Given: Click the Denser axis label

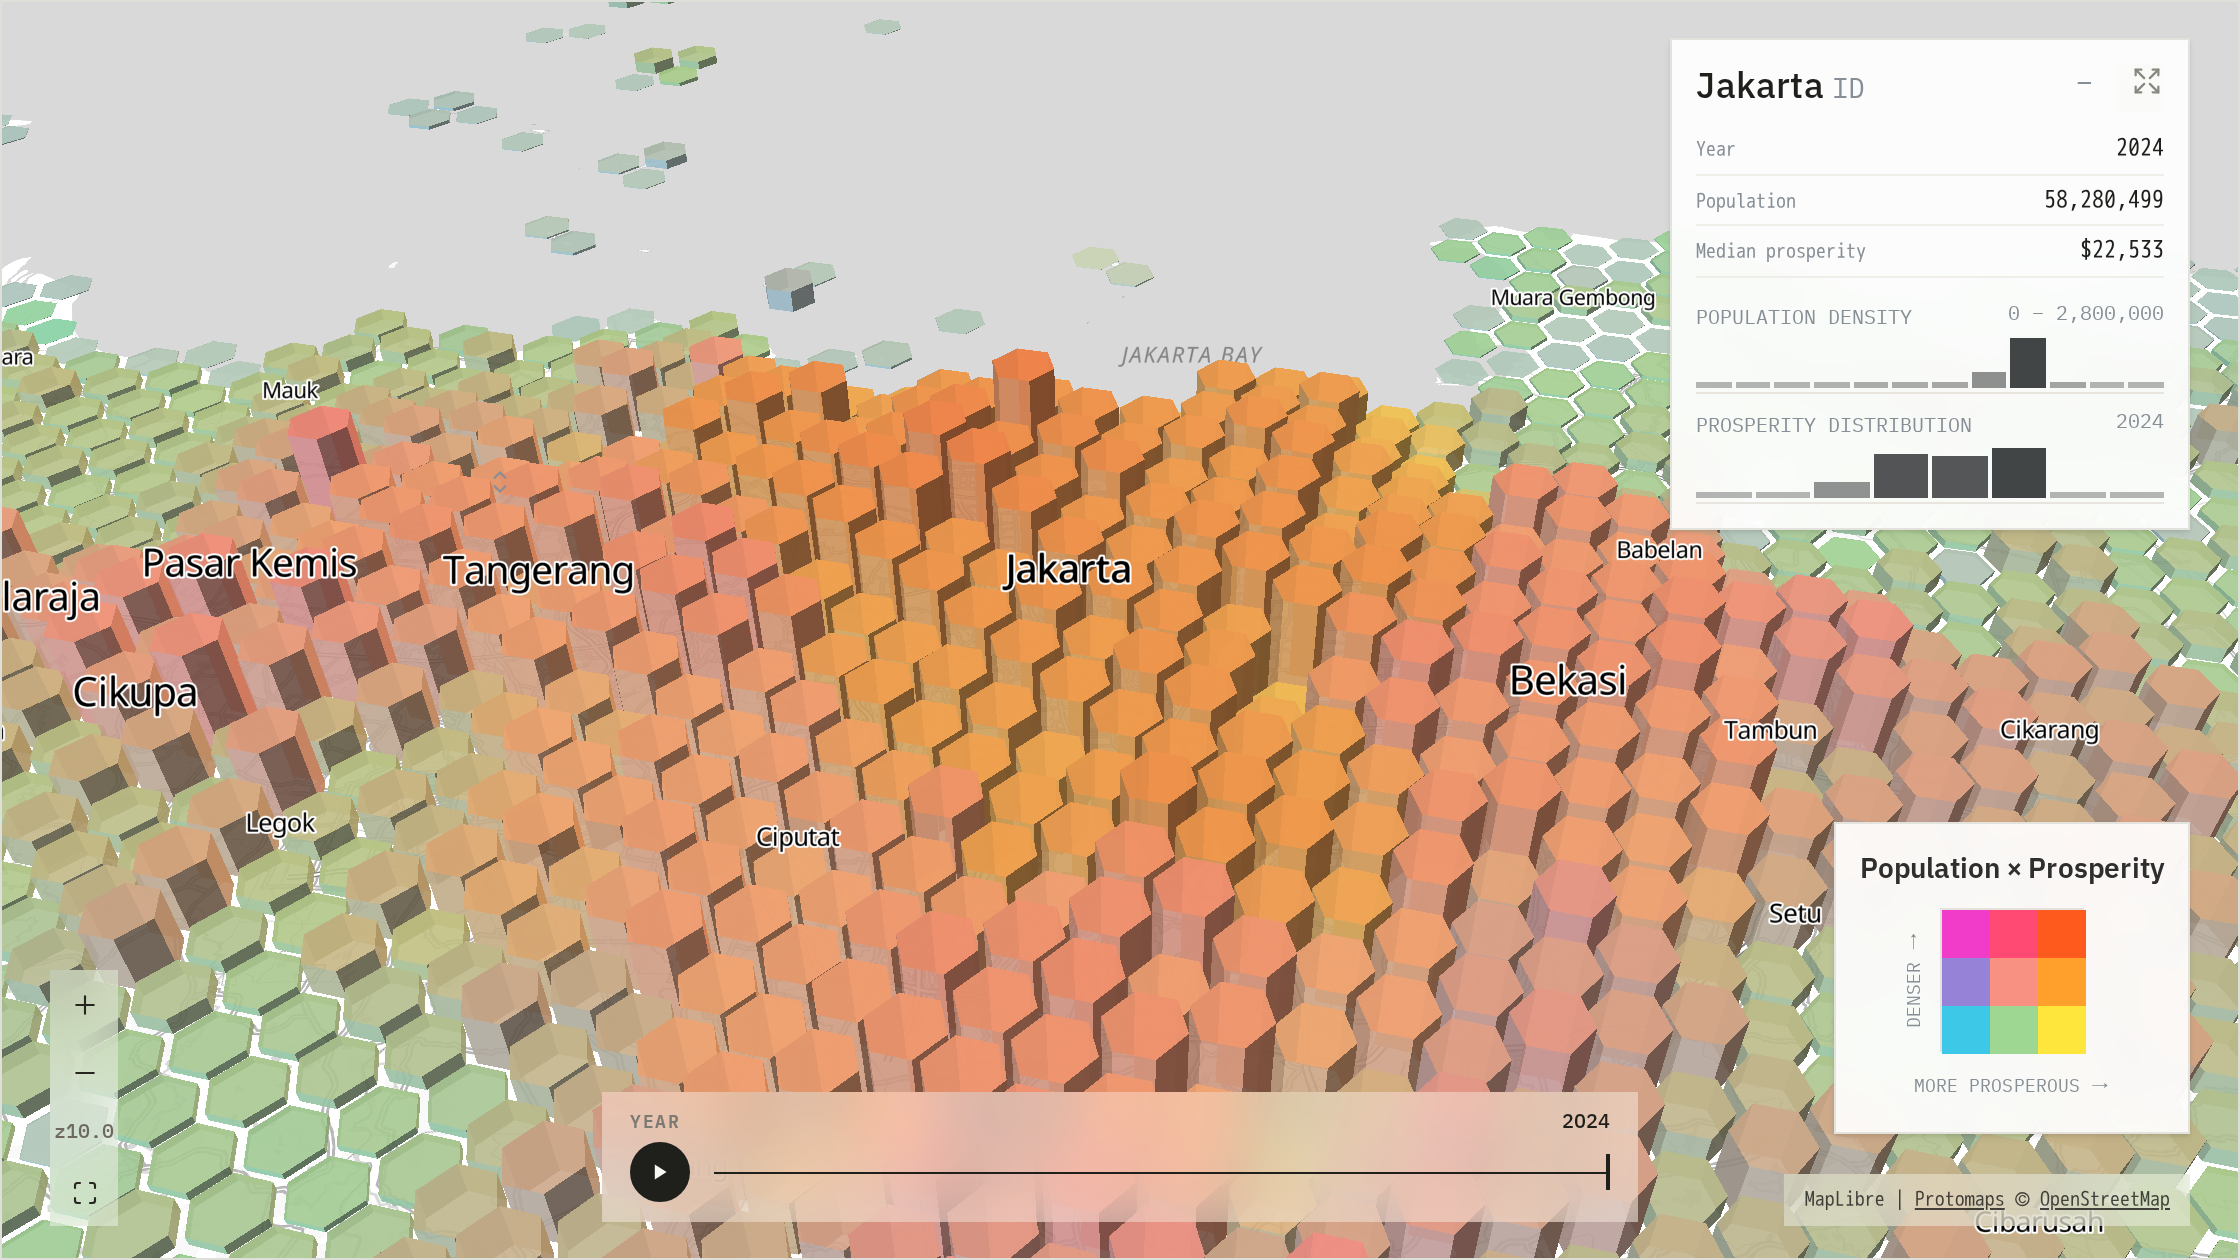Looking at the screenshot, I should click(1913, 982).
